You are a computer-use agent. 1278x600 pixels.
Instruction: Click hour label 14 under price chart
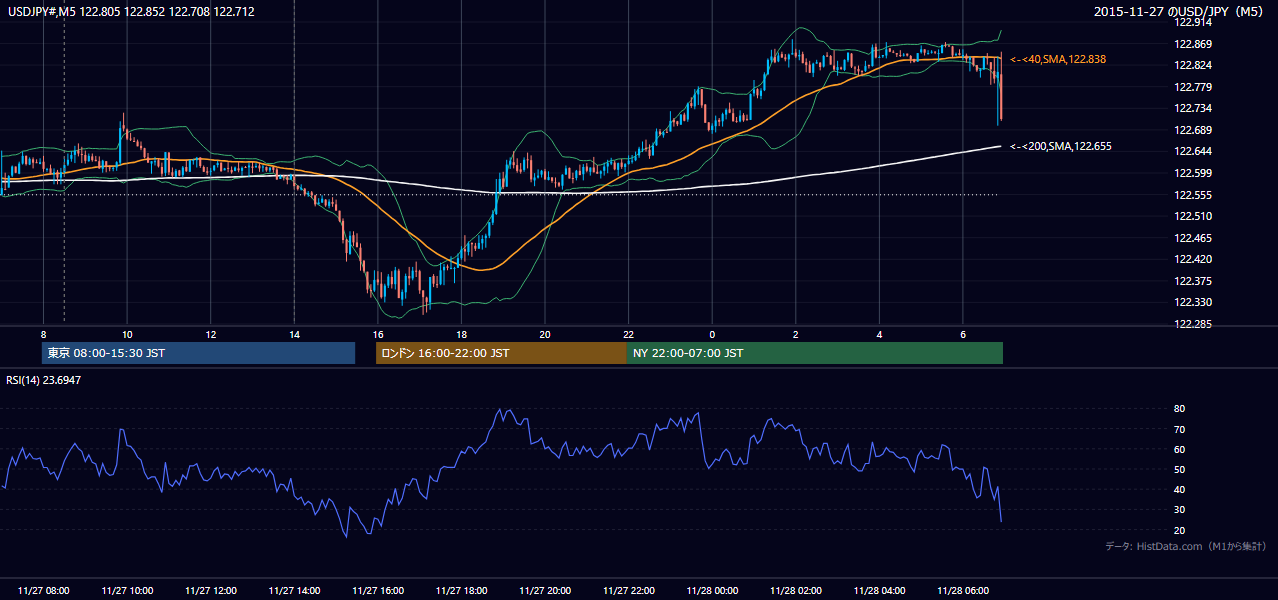294,334
